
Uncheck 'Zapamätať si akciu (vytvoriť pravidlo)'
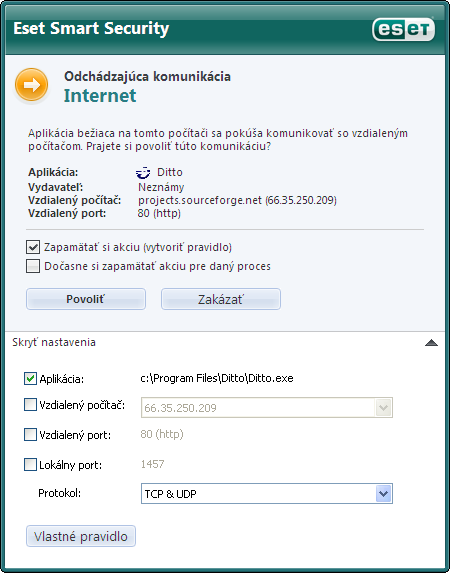tap(33, 247)
